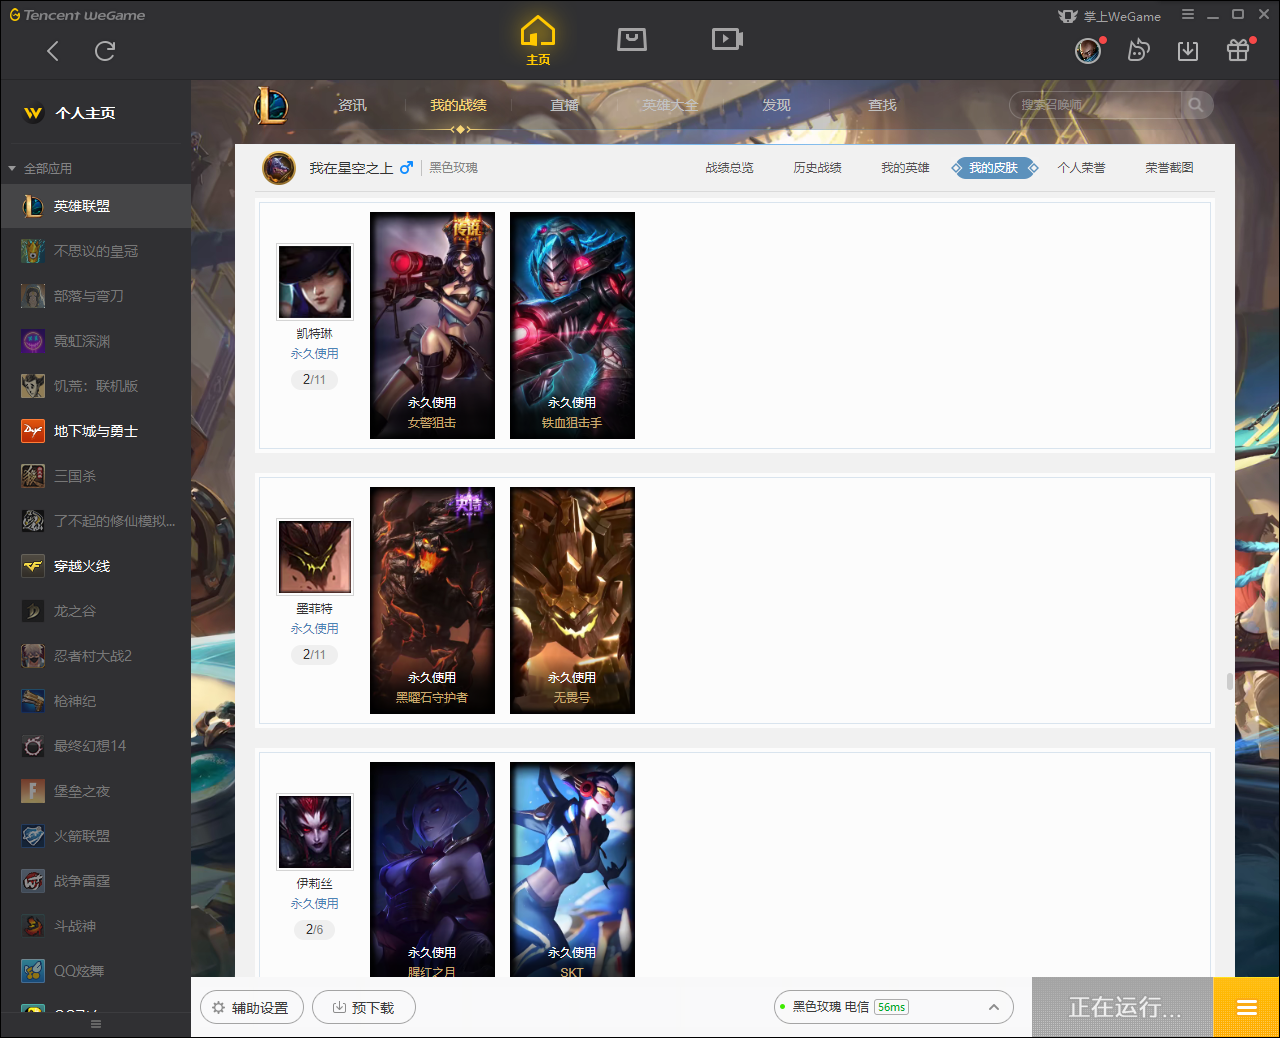Viewport: 1280px width, 1038px height.
Task: Open 战争雷霆 in sidebar
Action: [95, 881]
